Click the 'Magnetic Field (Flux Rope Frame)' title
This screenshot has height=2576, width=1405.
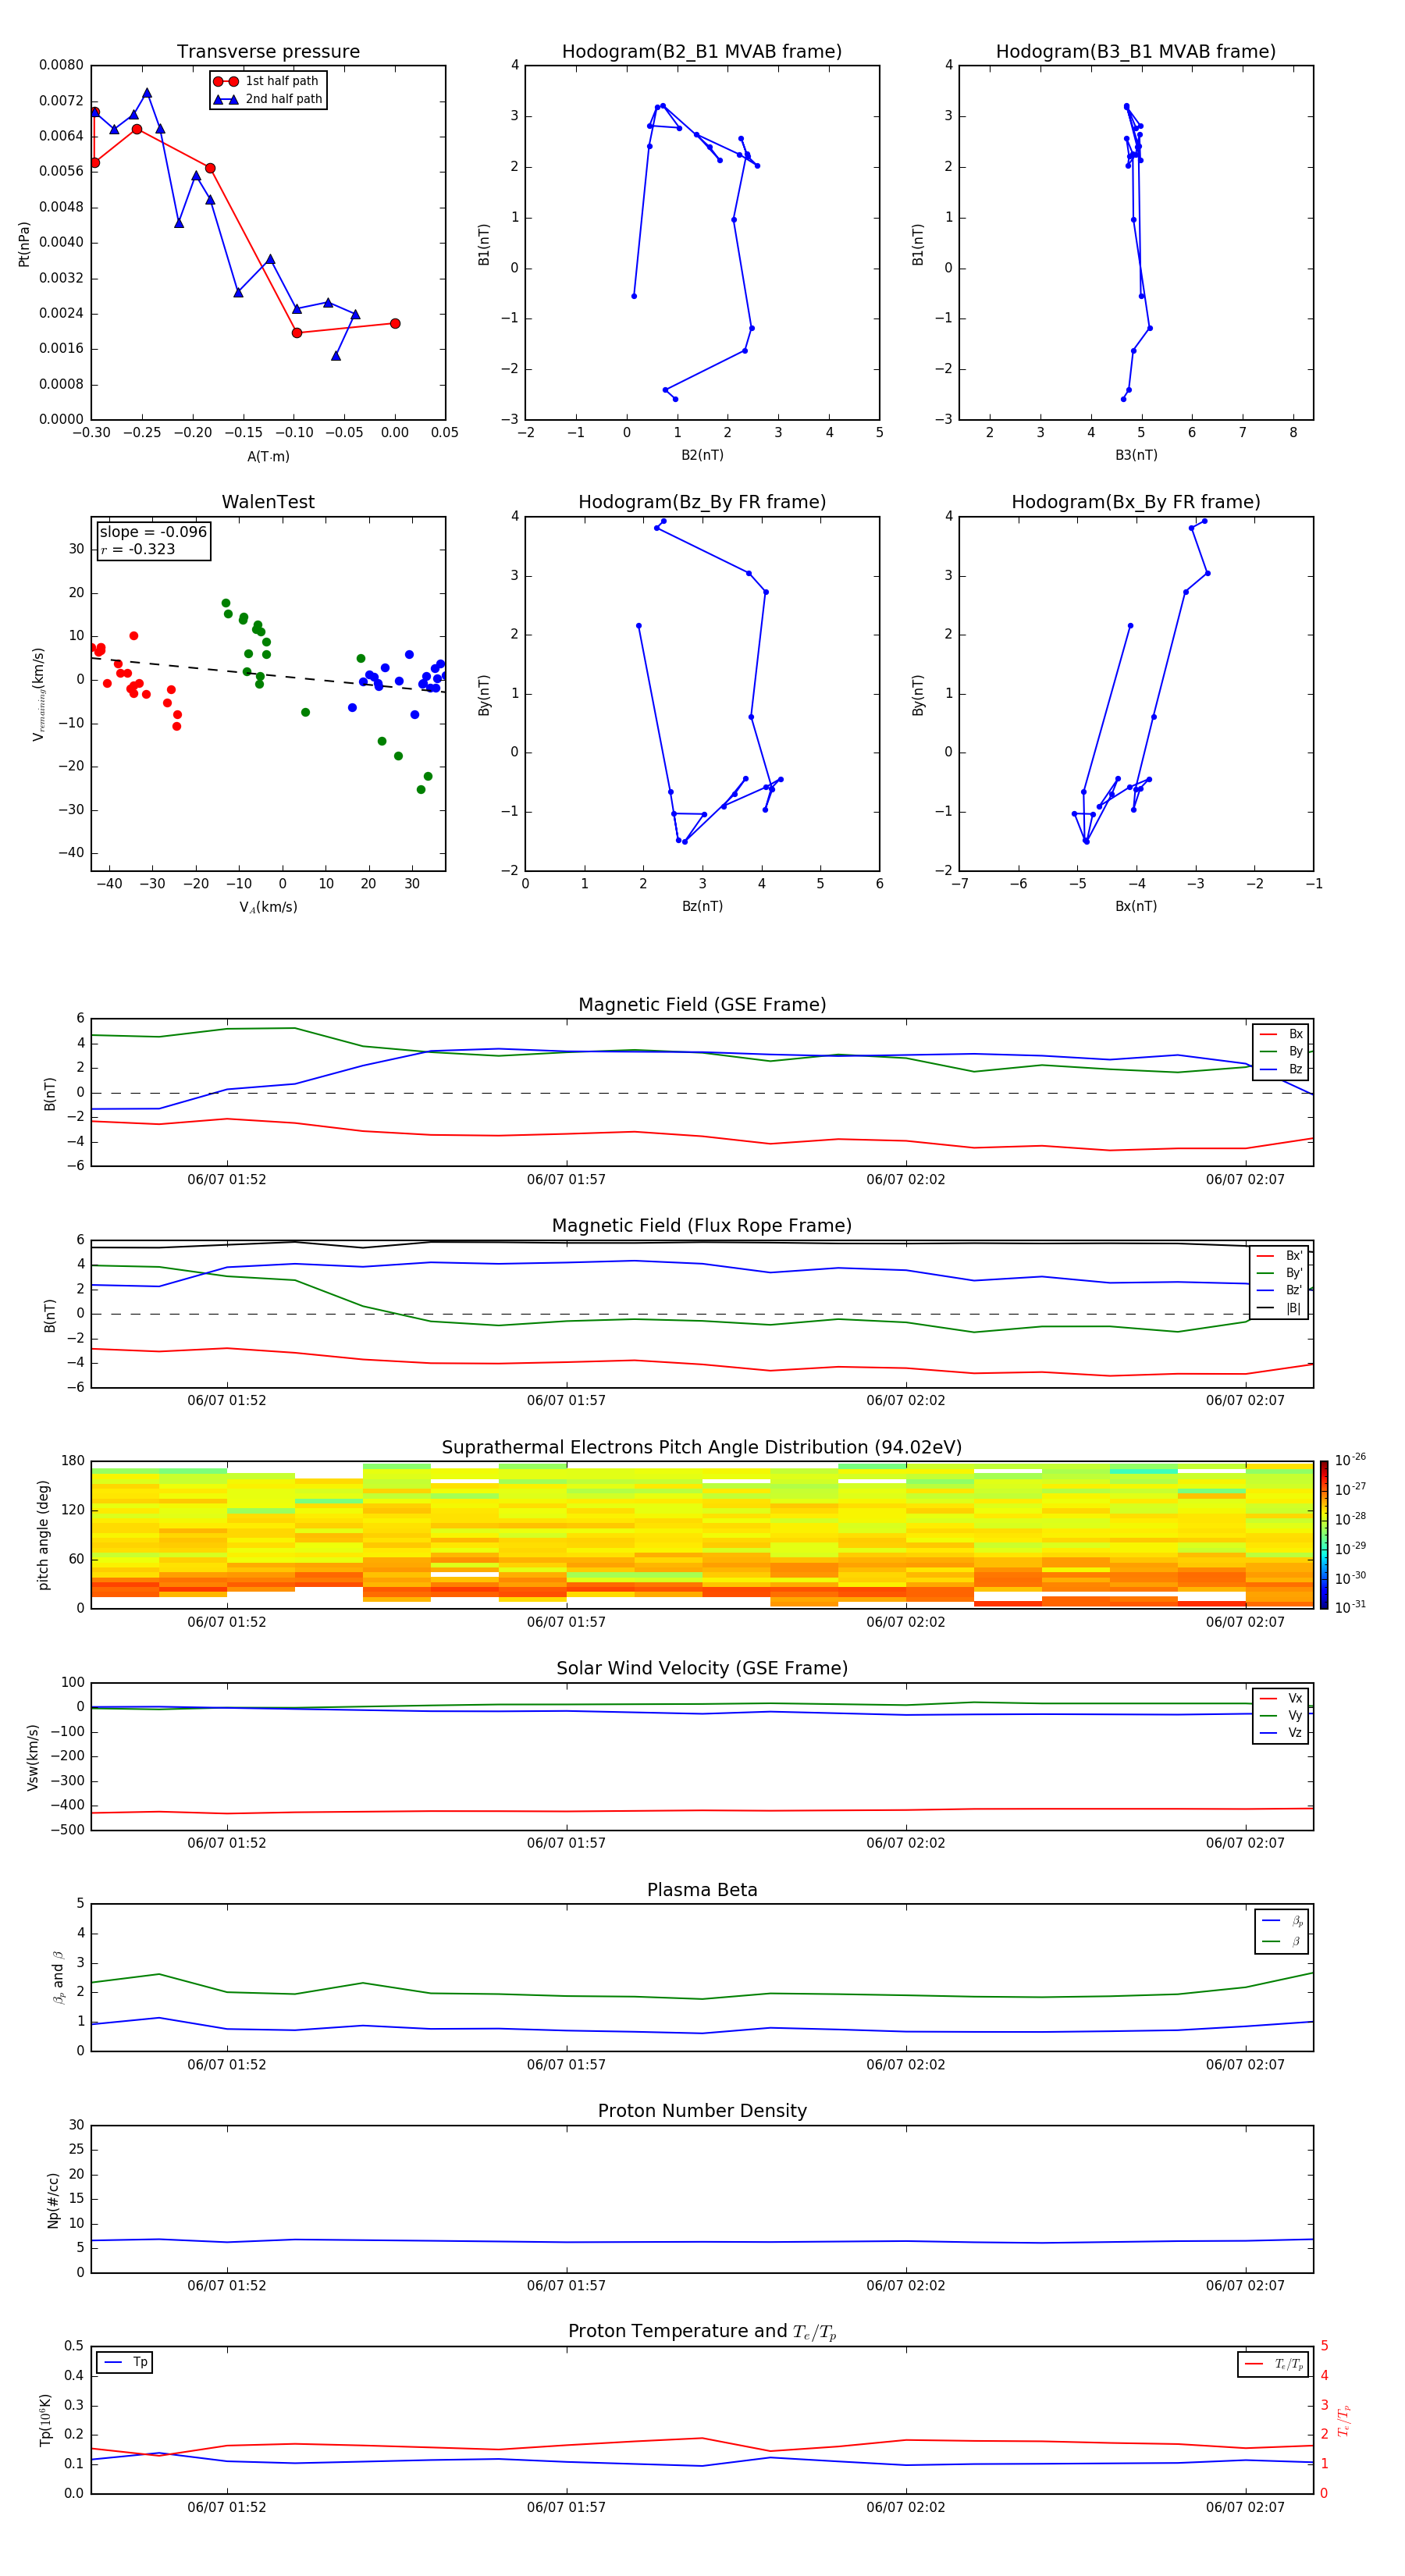(x=702, y=1226)
